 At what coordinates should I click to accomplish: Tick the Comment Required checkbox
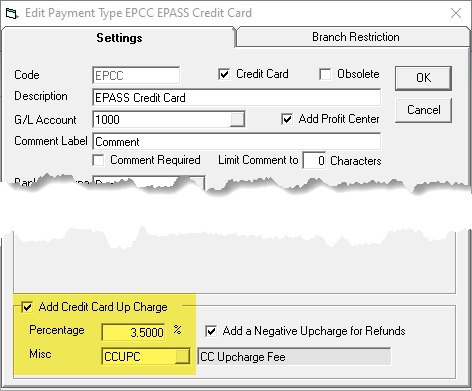(x=98, y=160)
